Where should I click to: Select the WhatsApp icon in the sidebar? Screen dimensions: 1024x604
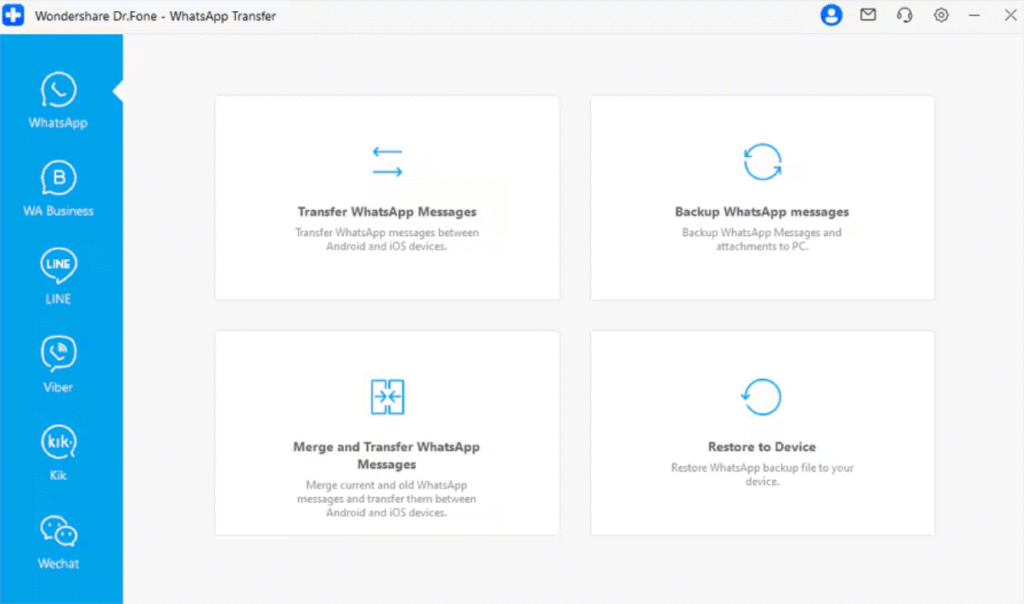[x=58, y=88]
